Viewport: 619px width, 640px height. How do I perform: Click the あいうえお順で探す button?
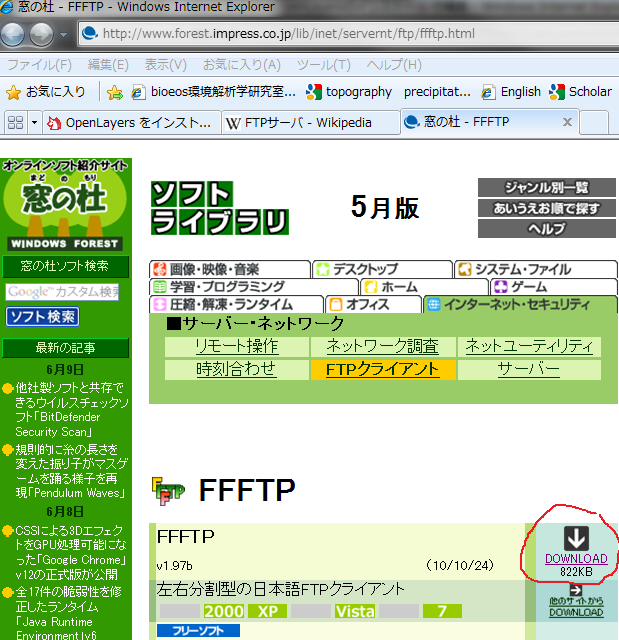[x=547, y=209]
